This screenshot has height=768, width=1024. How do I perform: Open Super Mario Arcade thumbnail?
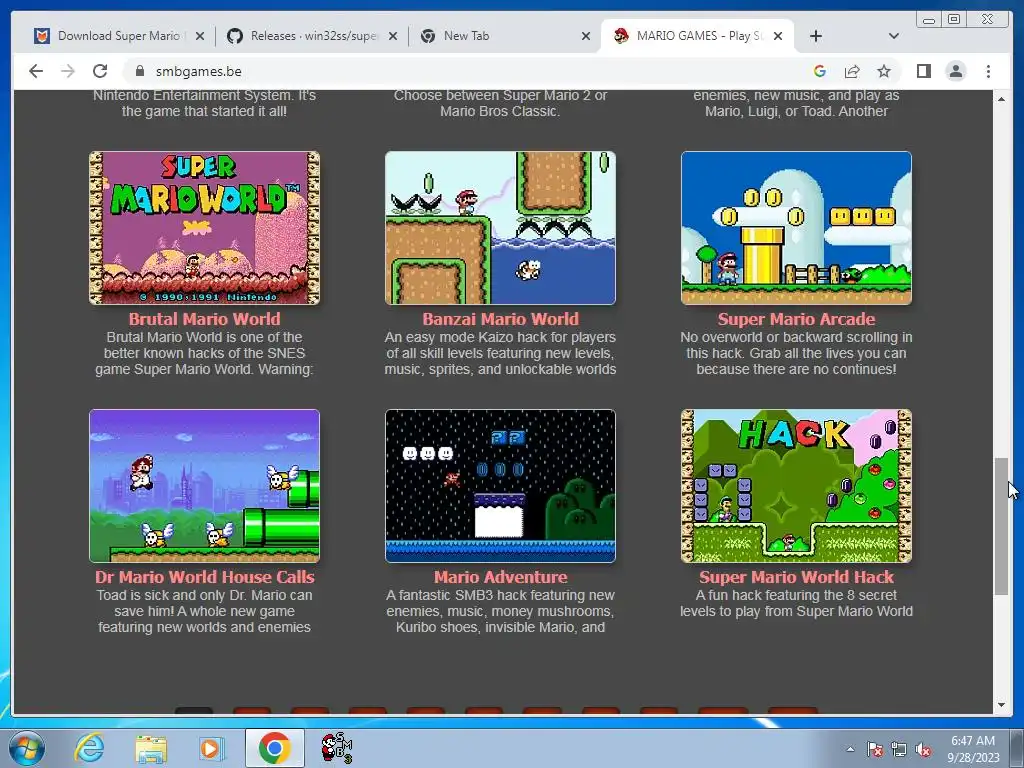[x=796, y=228]
